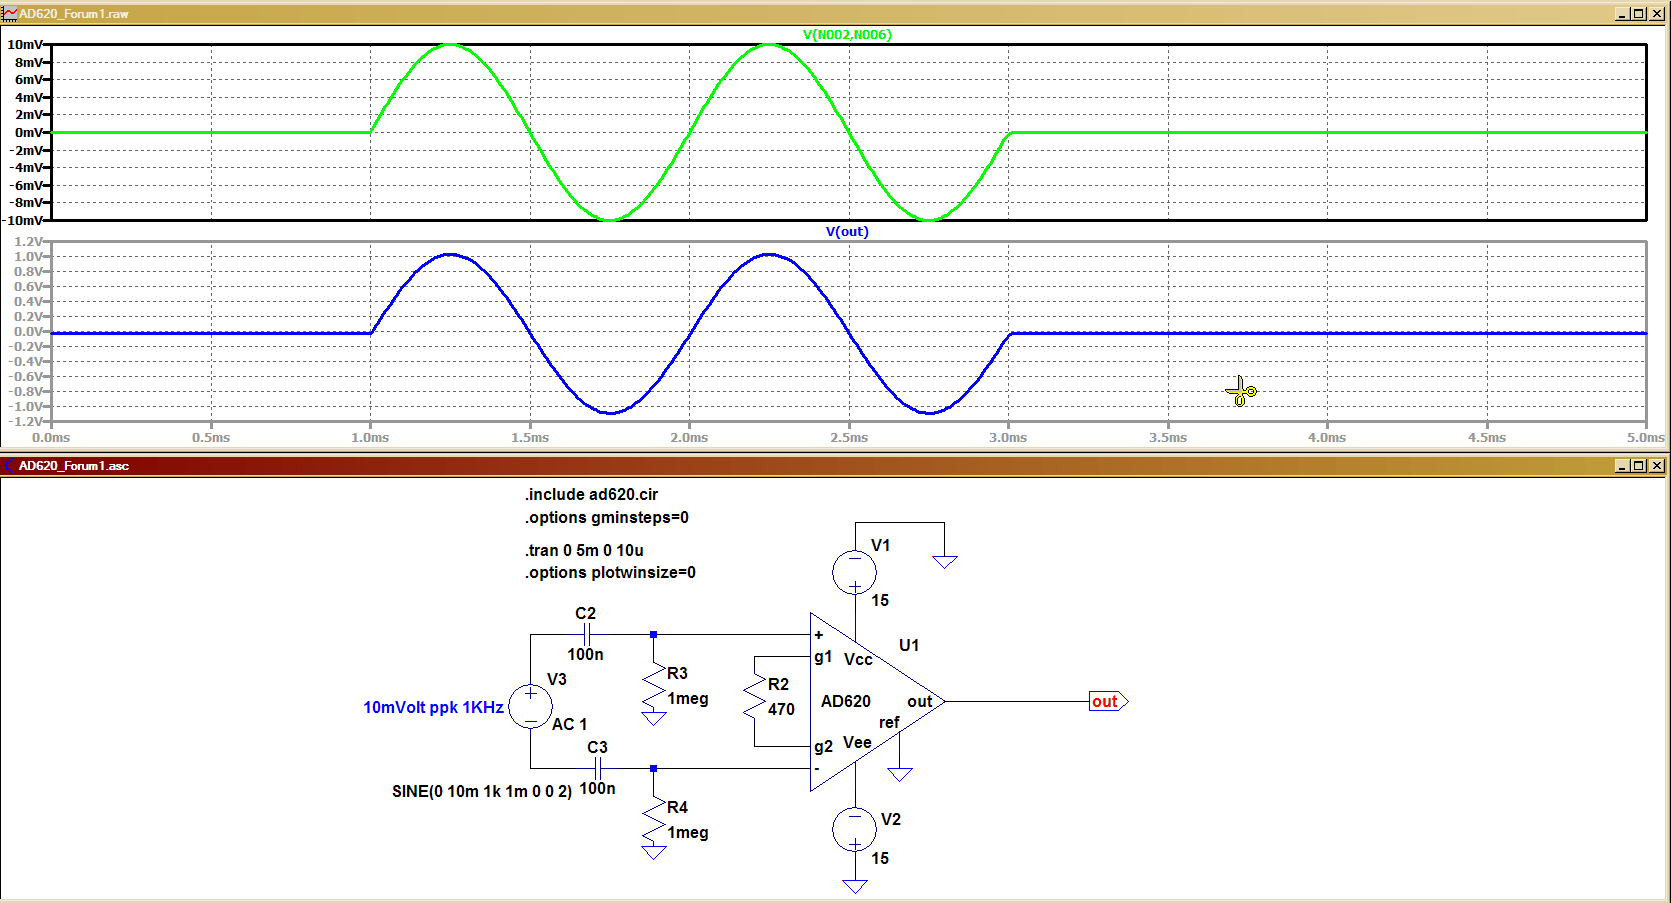Minimize the AD620_Forum1.raw plot window

(x=1623, y=13)
